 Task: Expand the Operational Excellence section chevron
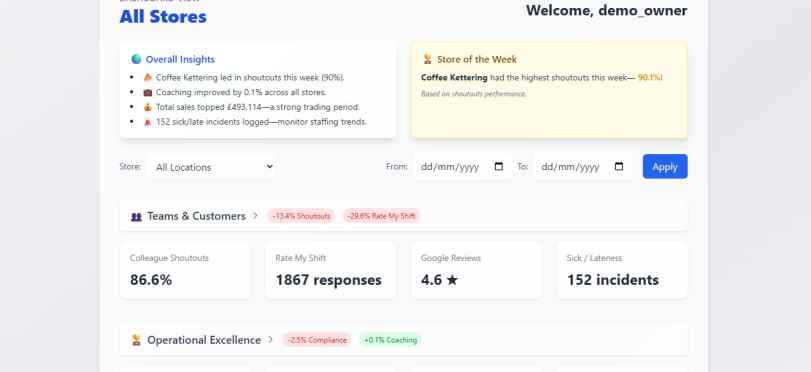tap(271, 340)
